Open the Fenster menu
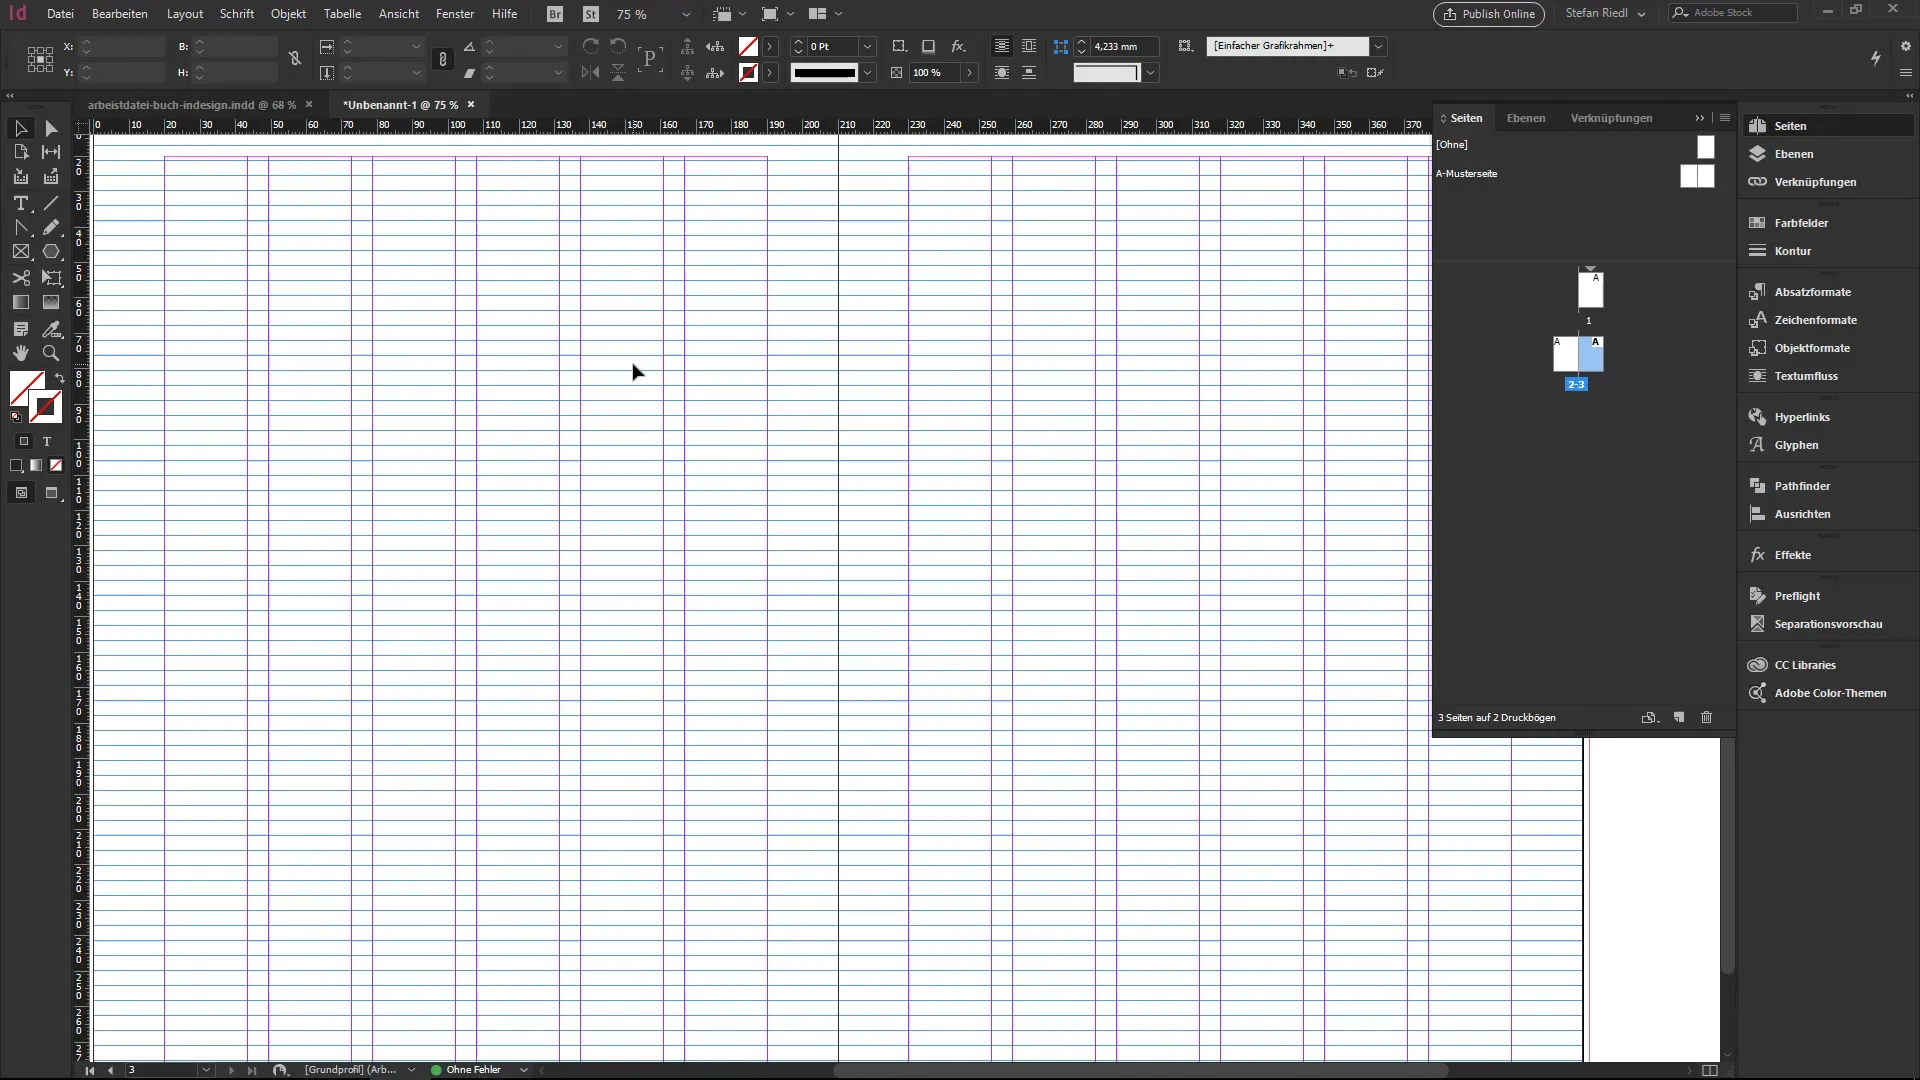 455,14
